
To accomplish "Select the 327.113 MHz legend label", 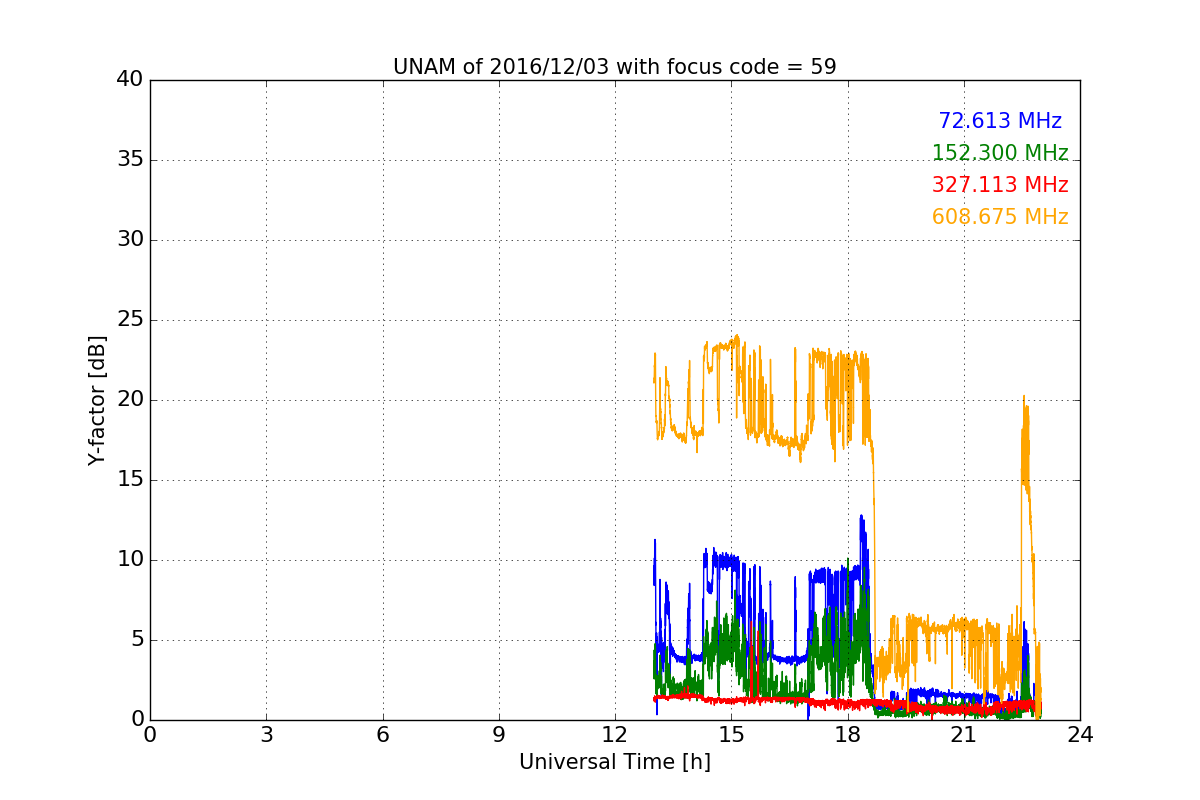I will [x=1000, y=185].
